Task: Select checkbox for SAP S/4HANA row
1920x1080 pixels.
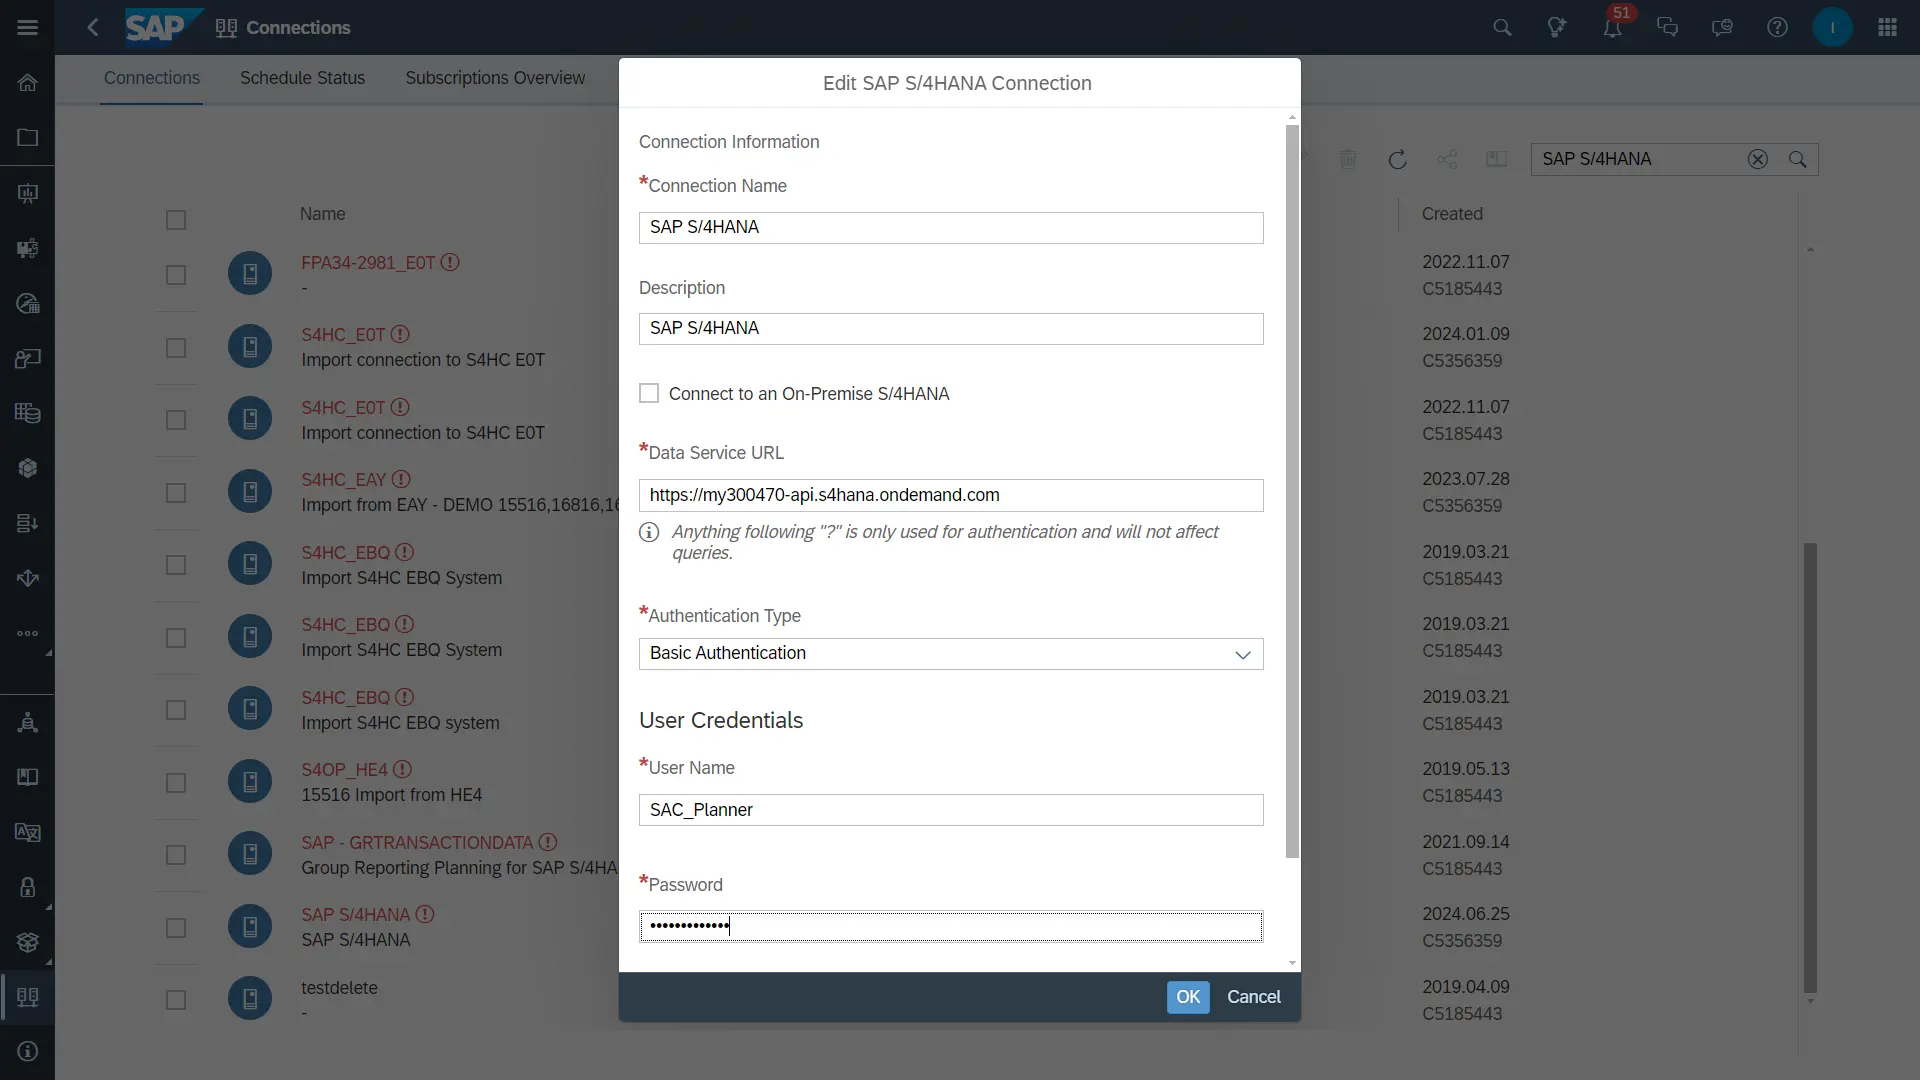Action: pyautogui.click(x=176, y=928)
